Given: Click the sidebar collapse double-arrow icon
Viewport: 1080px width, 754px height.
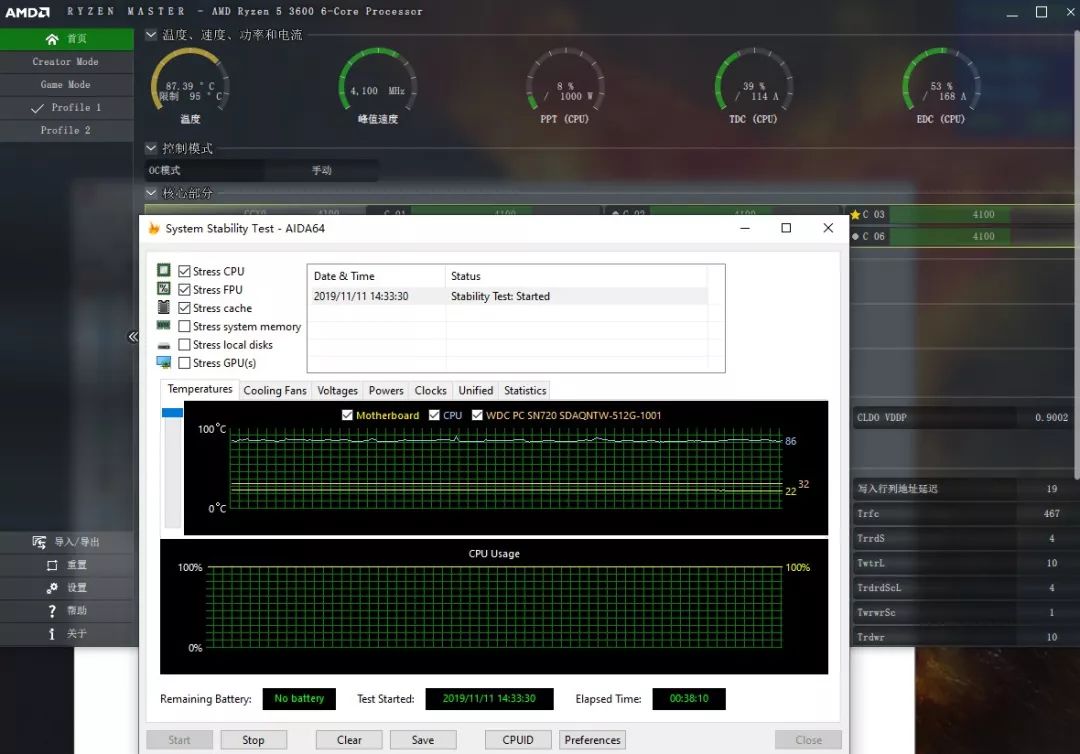Looking at the screenshot, I should point(133,337).
